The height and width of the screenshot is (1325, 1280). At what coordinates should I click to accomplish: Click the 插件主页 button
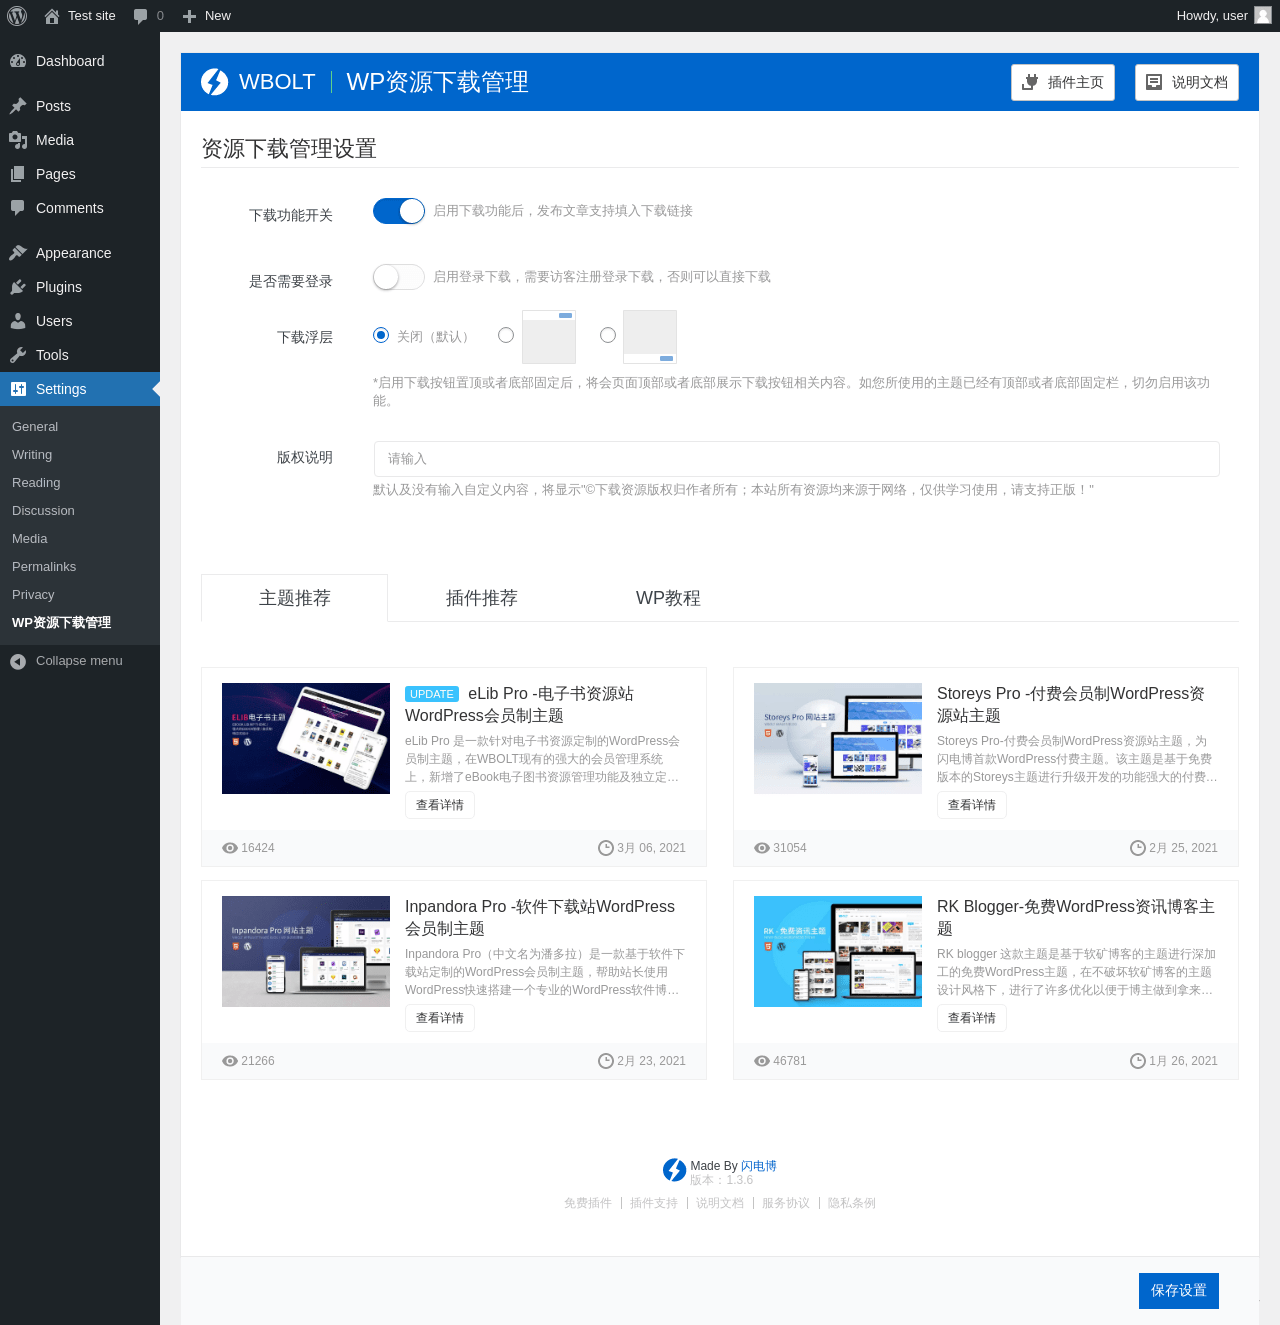[1063, 82]
